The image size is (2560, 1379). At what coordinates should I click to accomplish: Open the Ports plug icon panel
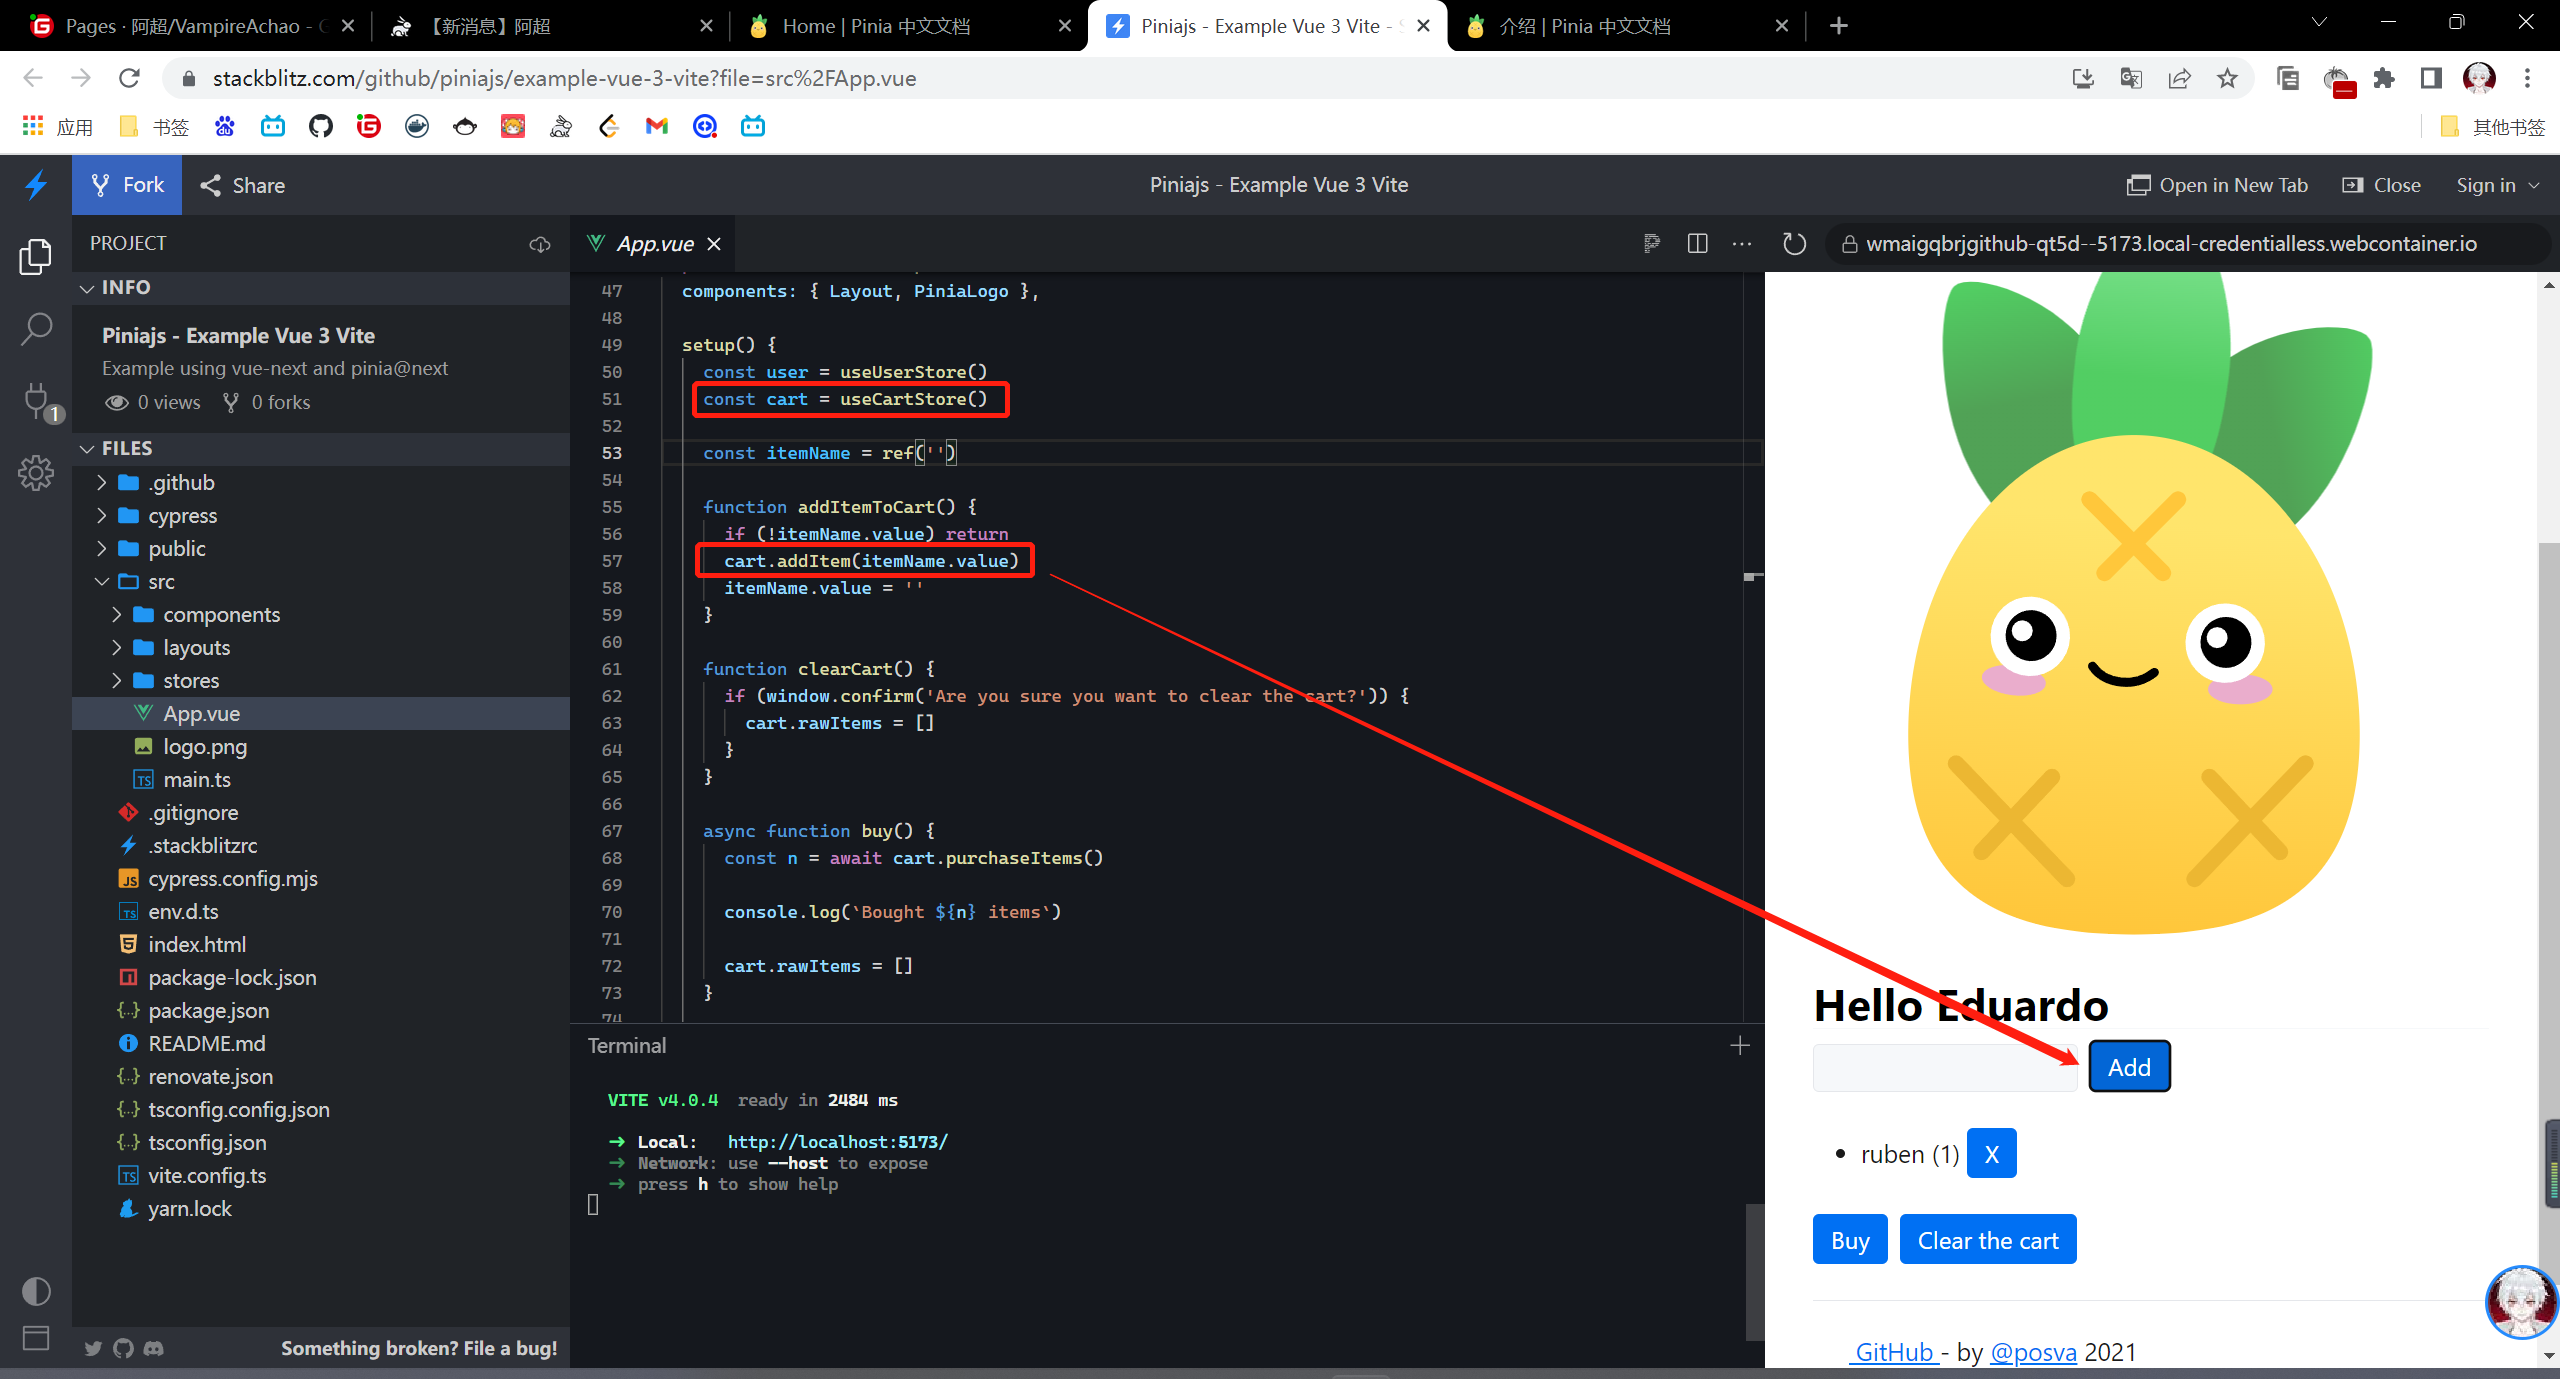[x=36, y=400]
